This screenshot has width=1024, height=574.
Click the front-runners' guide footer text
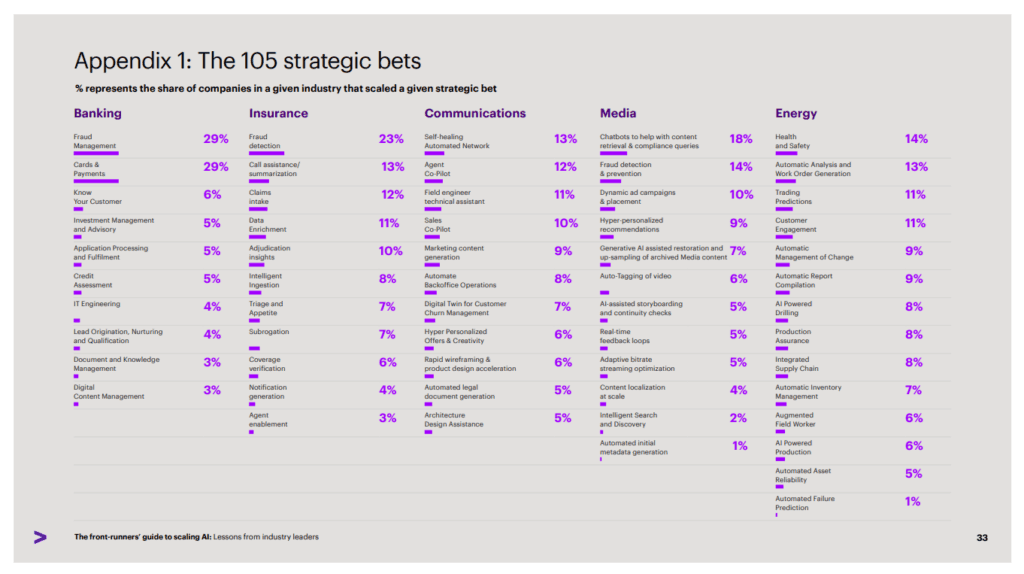[196, 537]
